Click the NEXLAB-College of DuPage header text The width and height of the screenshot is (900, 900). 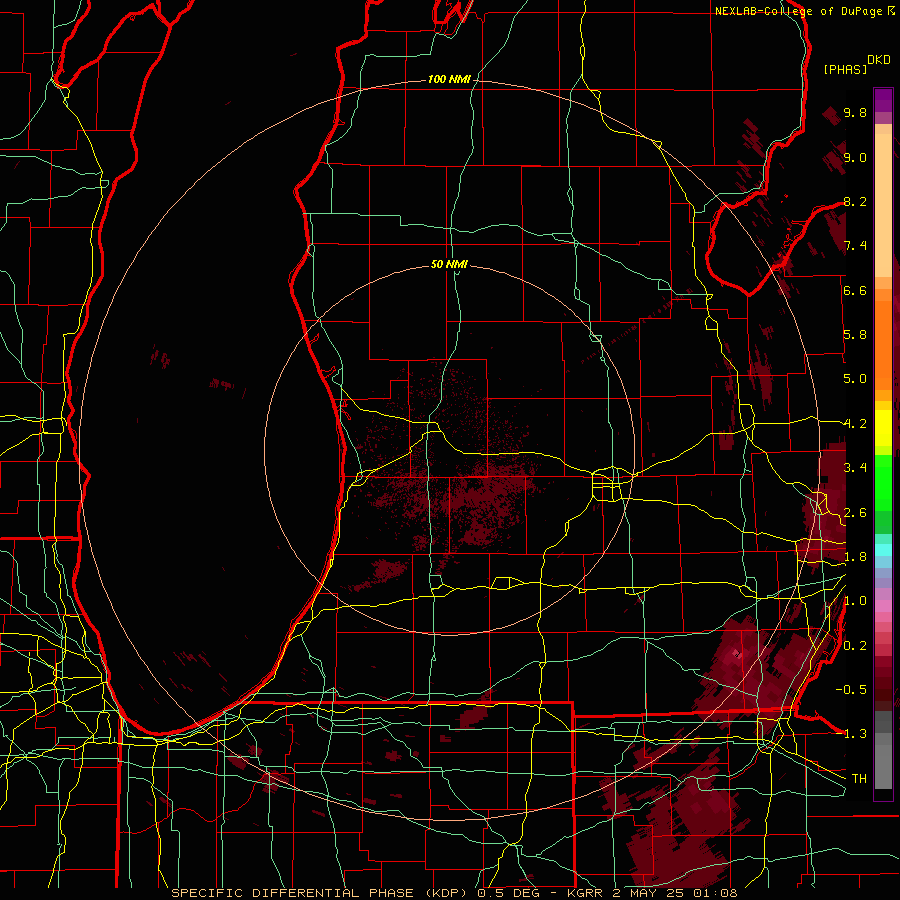click(x=800, y=11)
